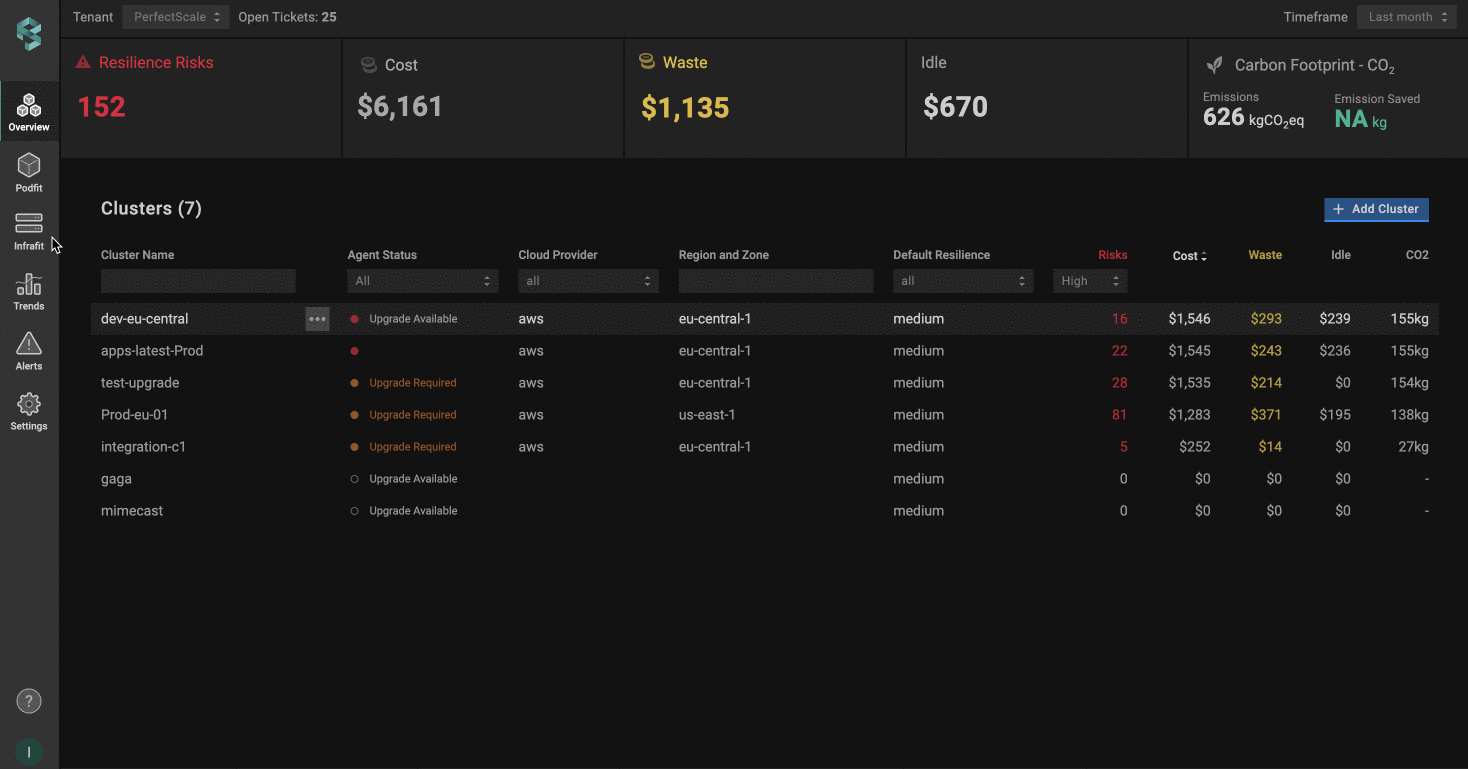The width and height of the screenshot is (1468, 769).
Task: Click the PerfectScale logo
Action: [x=29, y=33]
